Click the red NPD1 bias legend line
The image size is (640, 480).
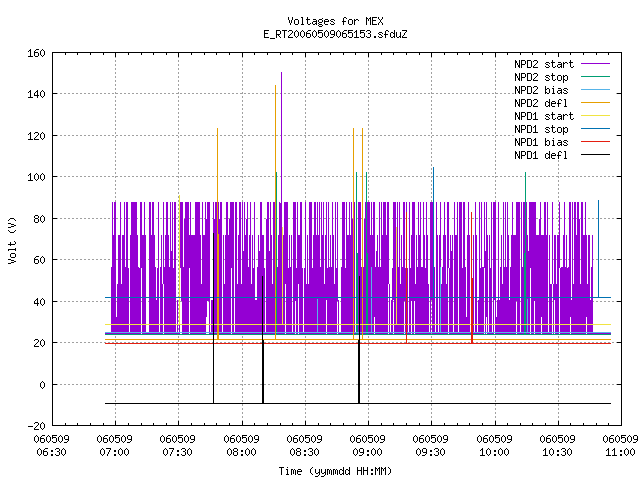tap(596, 142)
